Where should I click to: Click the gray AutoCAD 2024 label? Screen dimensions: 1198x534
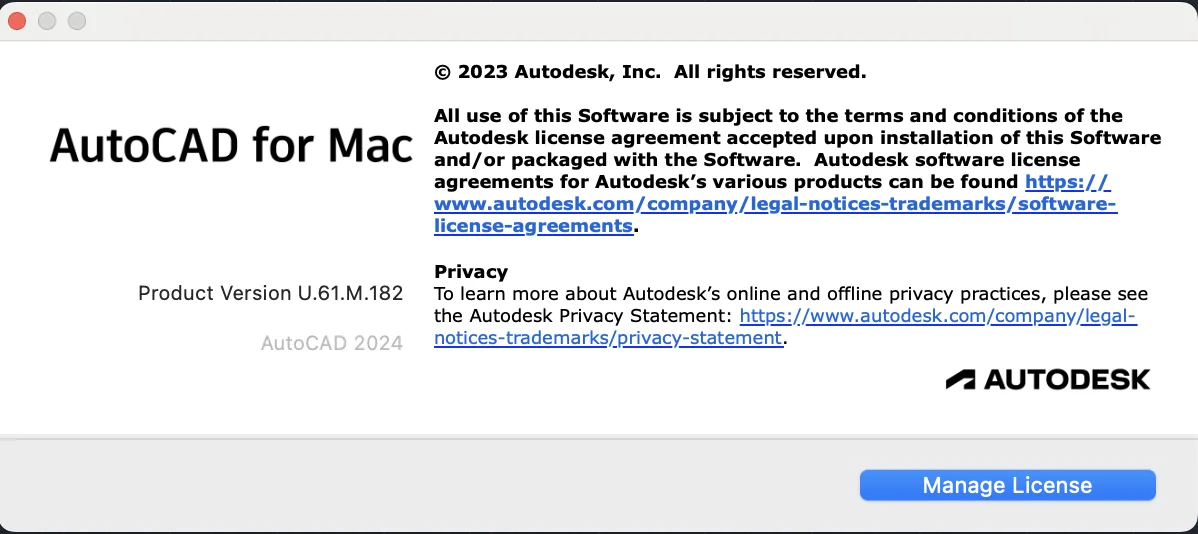point(332,343)
